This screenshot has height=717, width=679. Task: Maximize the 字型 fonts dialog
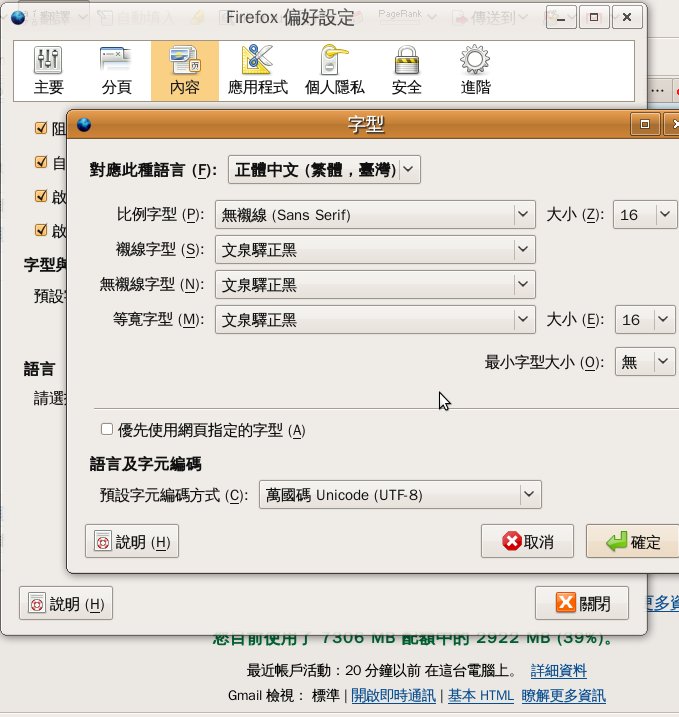pyautogui.click(x=645, y=124)
